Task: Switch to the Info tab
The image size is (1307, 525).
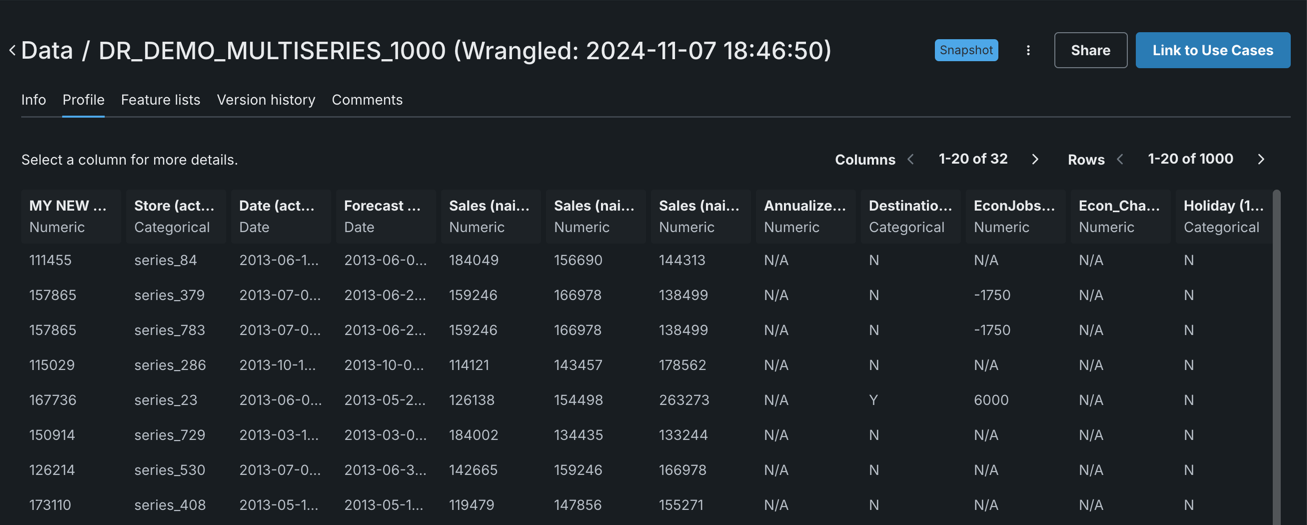Action: click(34, 100)
